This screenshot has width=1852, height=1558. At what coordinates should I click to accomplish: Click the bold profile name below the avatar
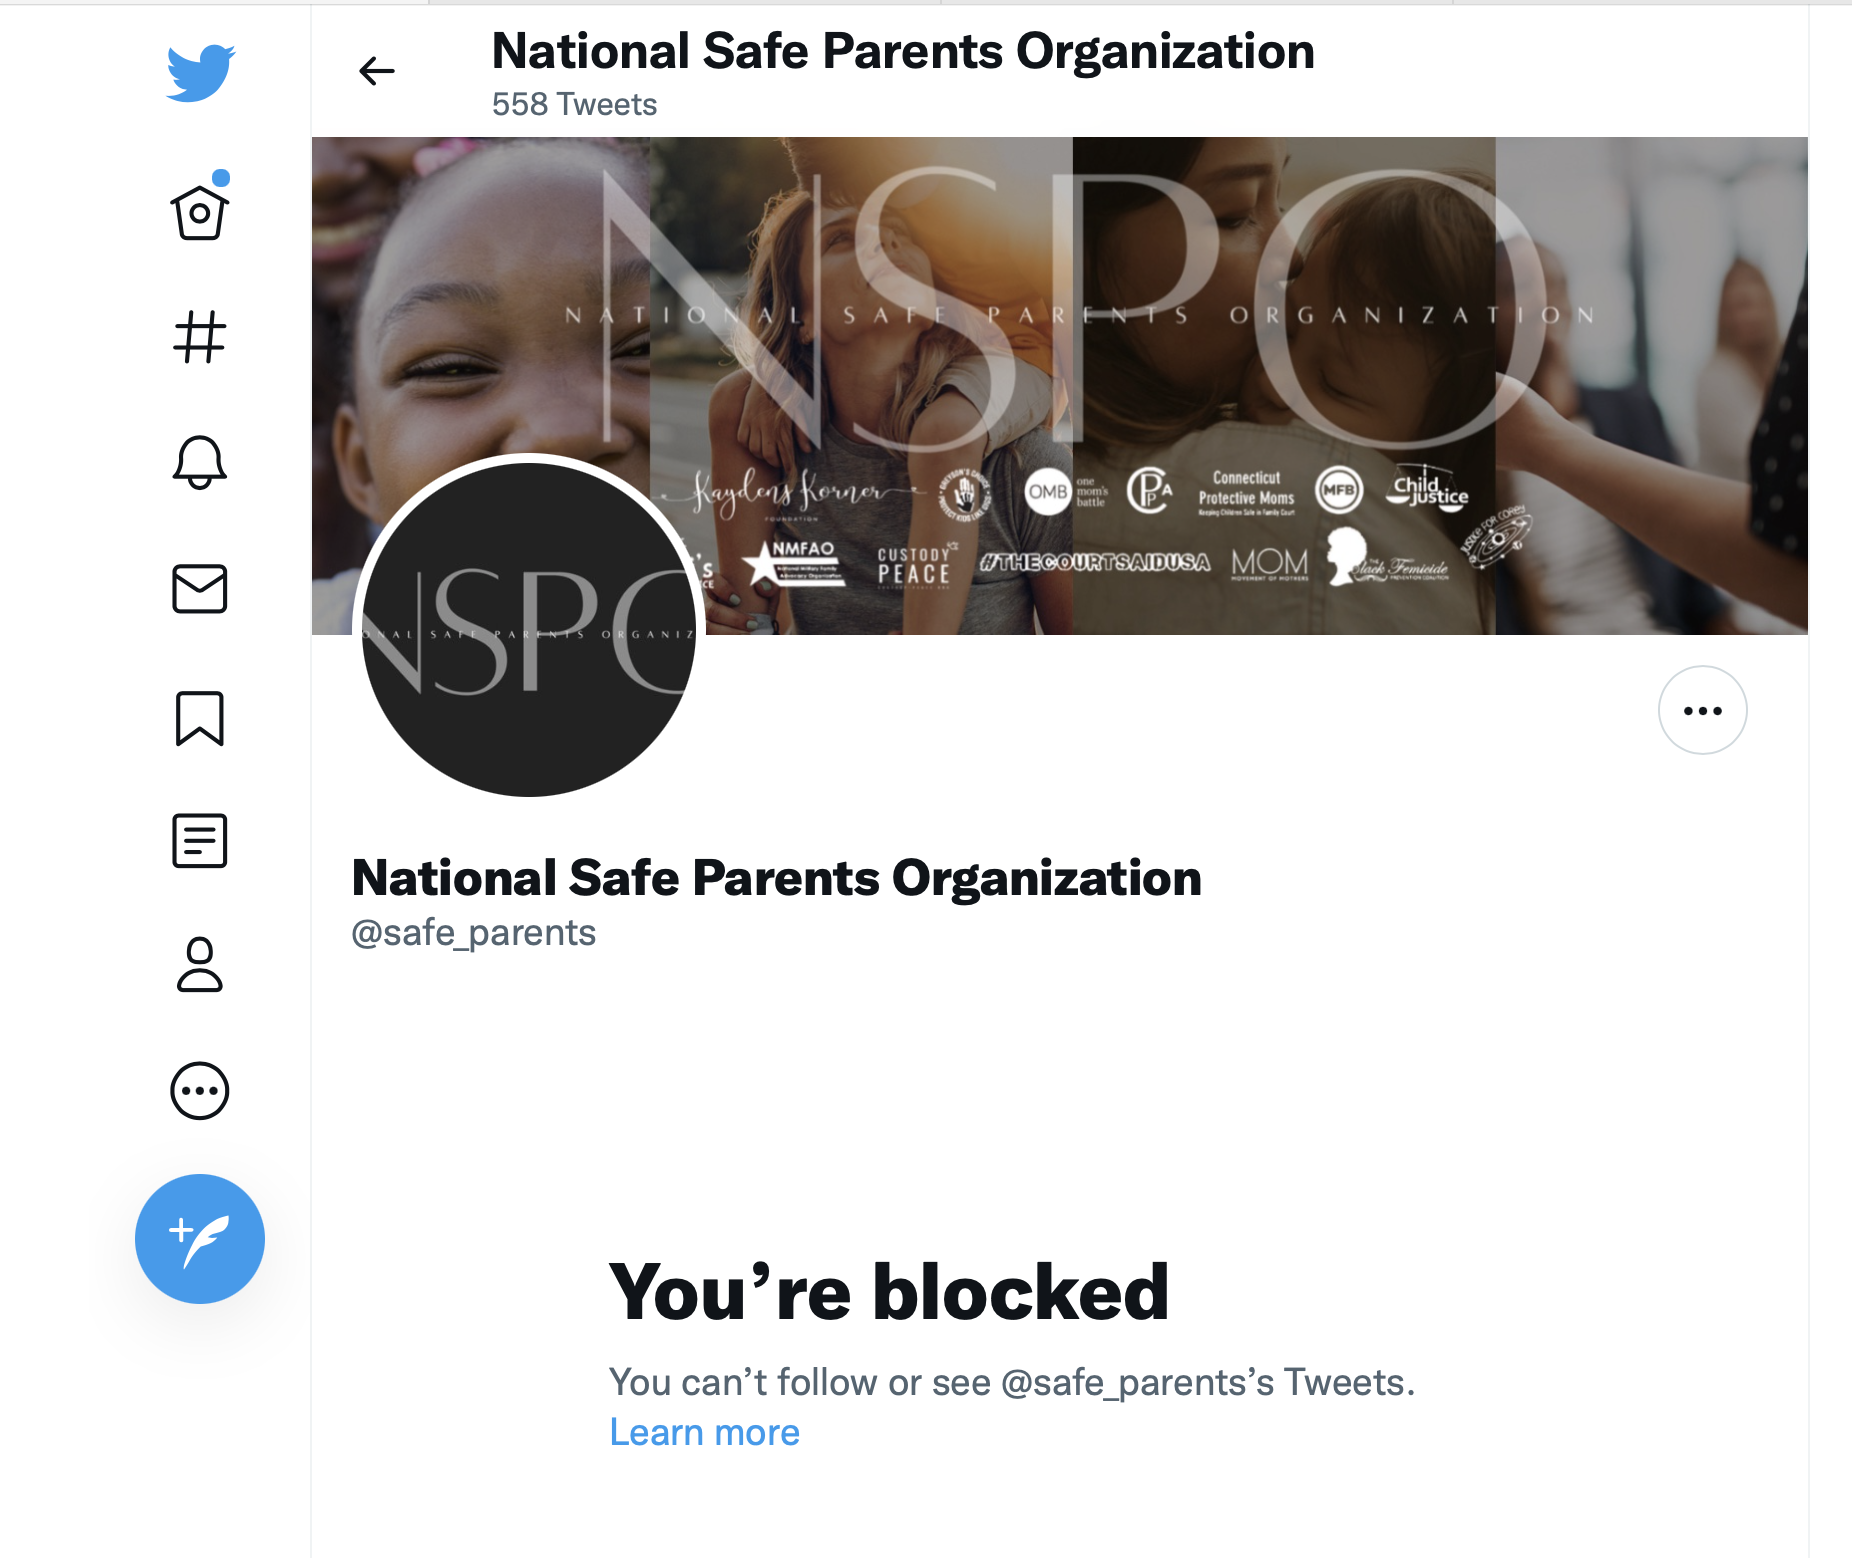pyautogui.click(x=776, y=878)
